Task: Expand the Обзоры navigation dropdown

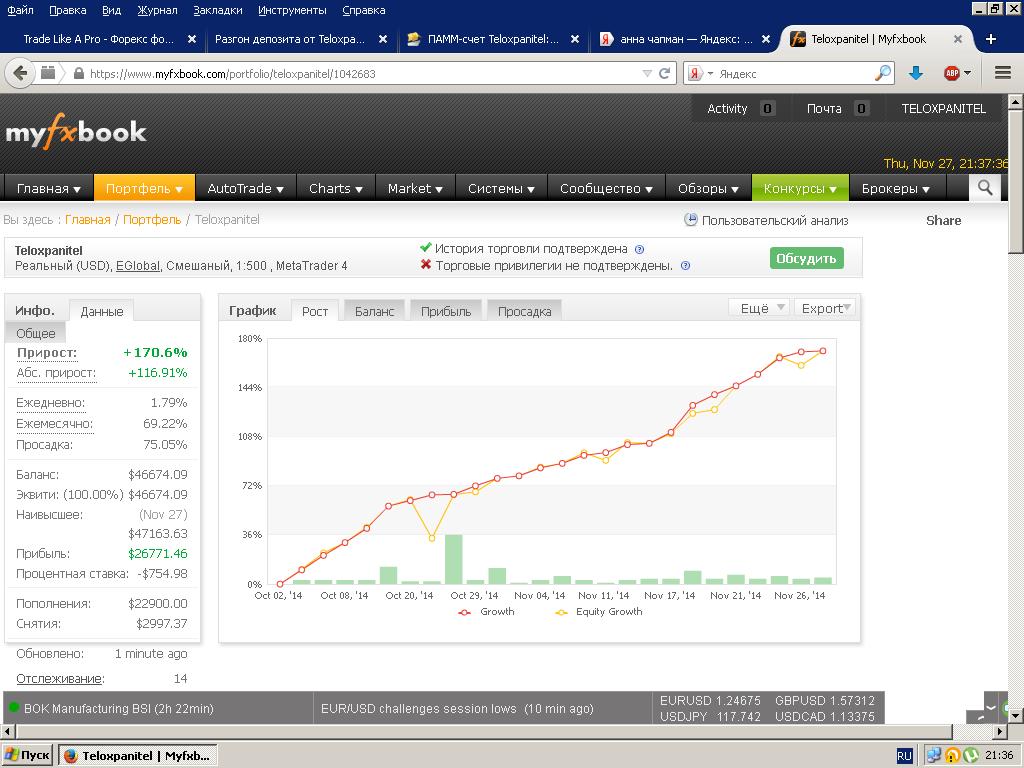Action: [708, 188]
